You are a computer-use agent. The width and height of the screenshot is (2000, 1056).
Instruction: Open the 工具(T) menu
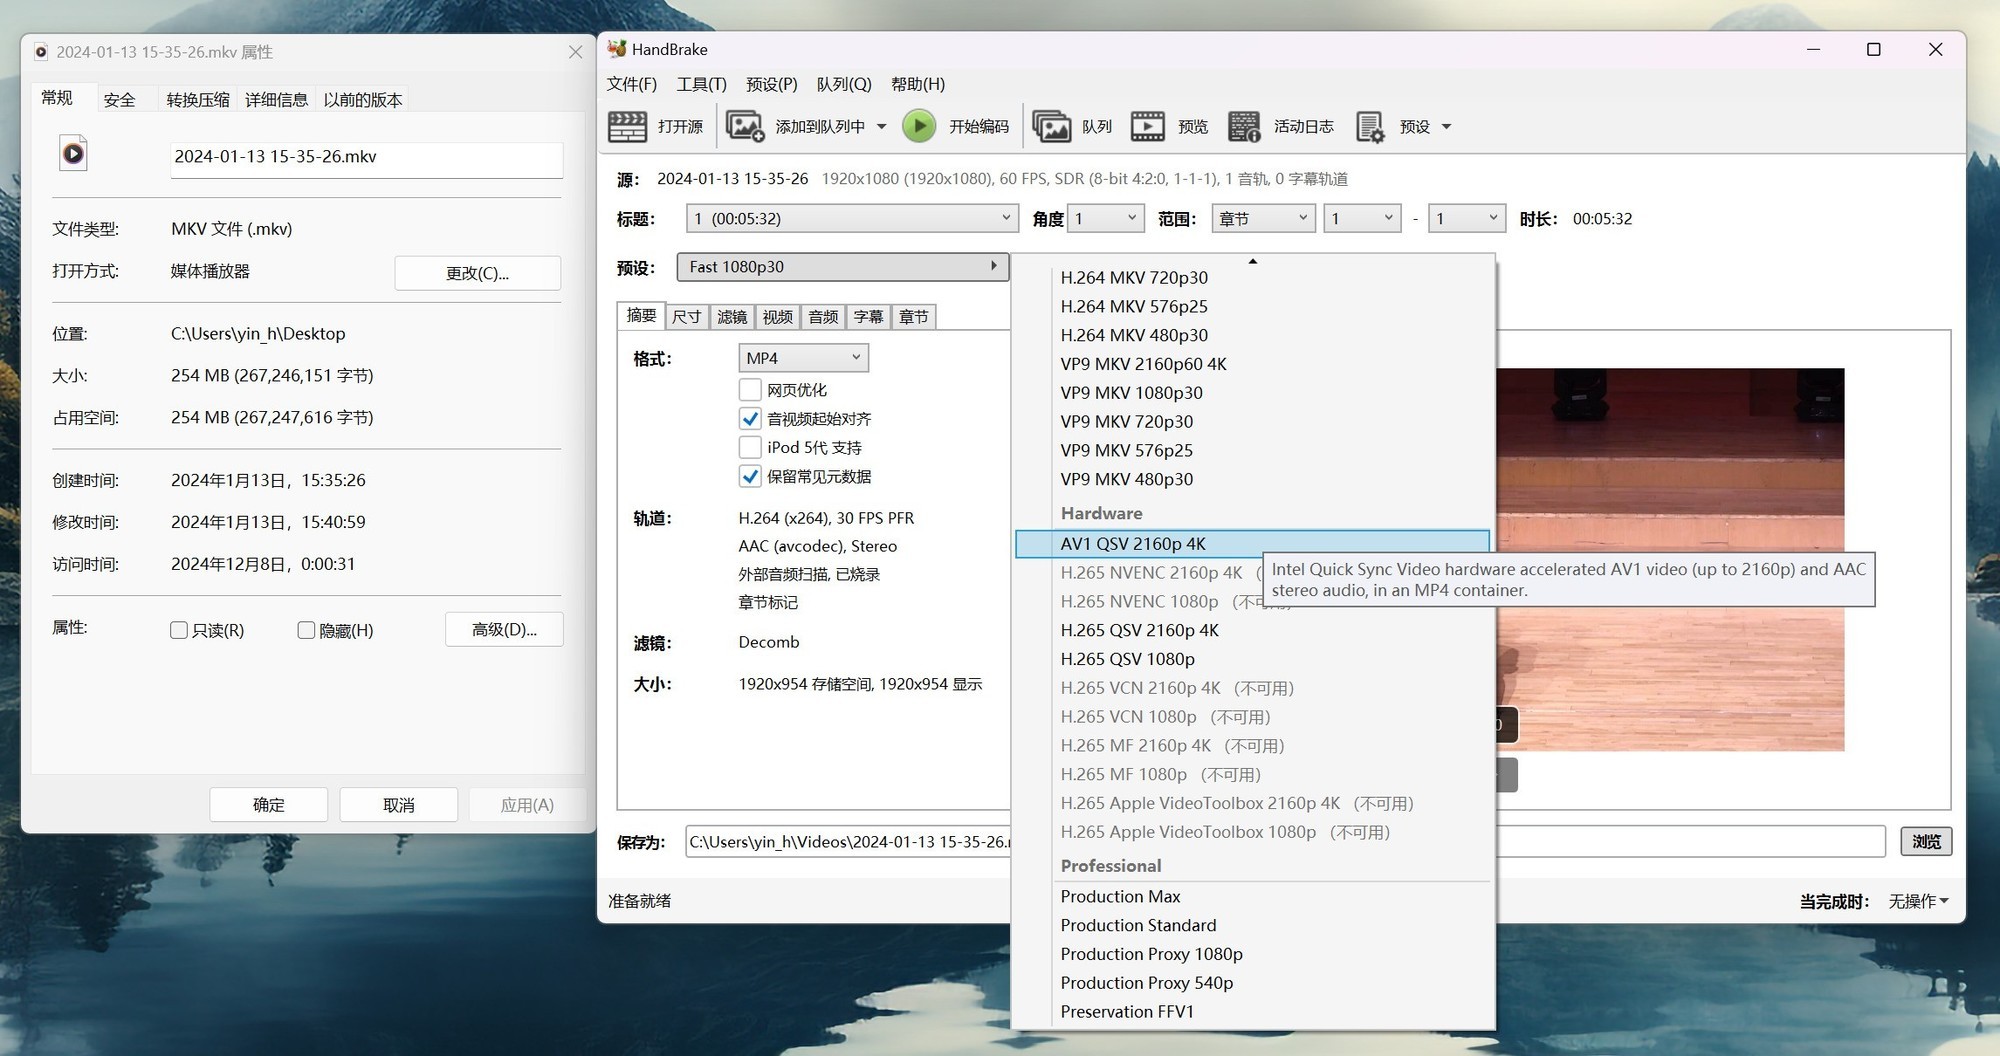click(701, 85)
